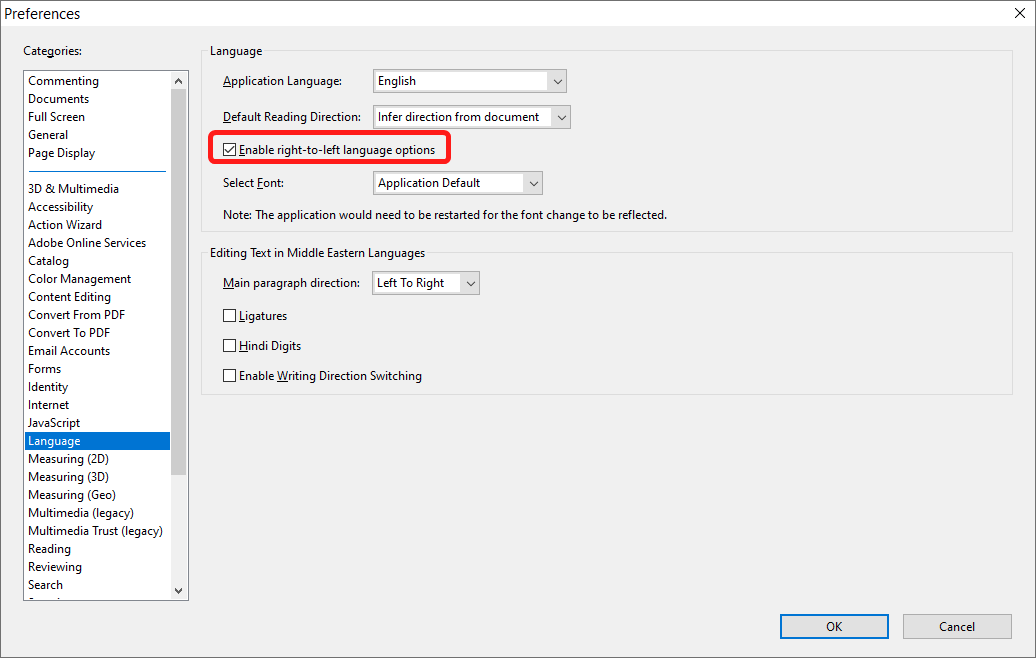1036x658 pixels.
Task: Enable Writing Direction Switching checkbox
Action: [230, 376]
